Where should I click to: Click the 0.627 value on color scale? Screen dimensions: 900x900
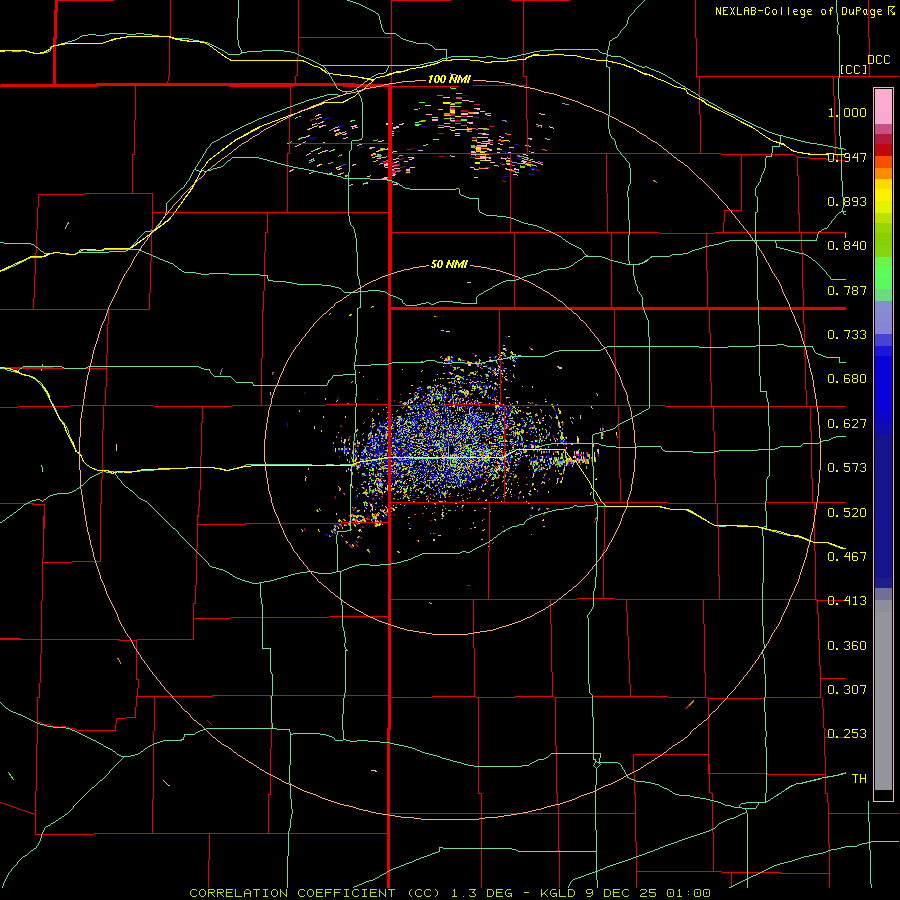click(847, 424)
